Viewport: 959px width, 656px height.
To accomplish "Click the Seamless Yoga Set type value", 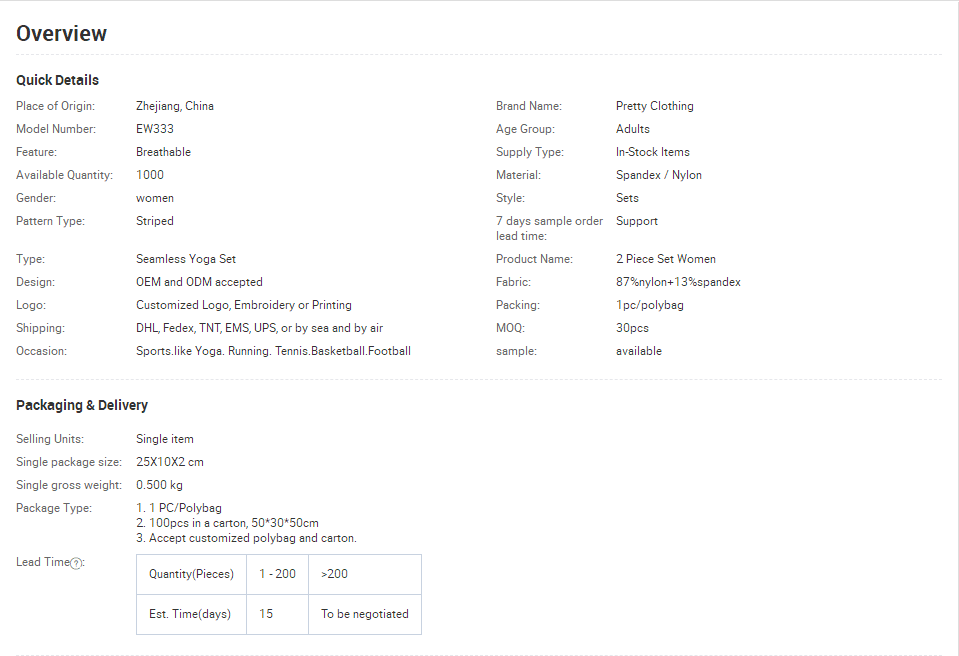I will [x=186, y=259].
